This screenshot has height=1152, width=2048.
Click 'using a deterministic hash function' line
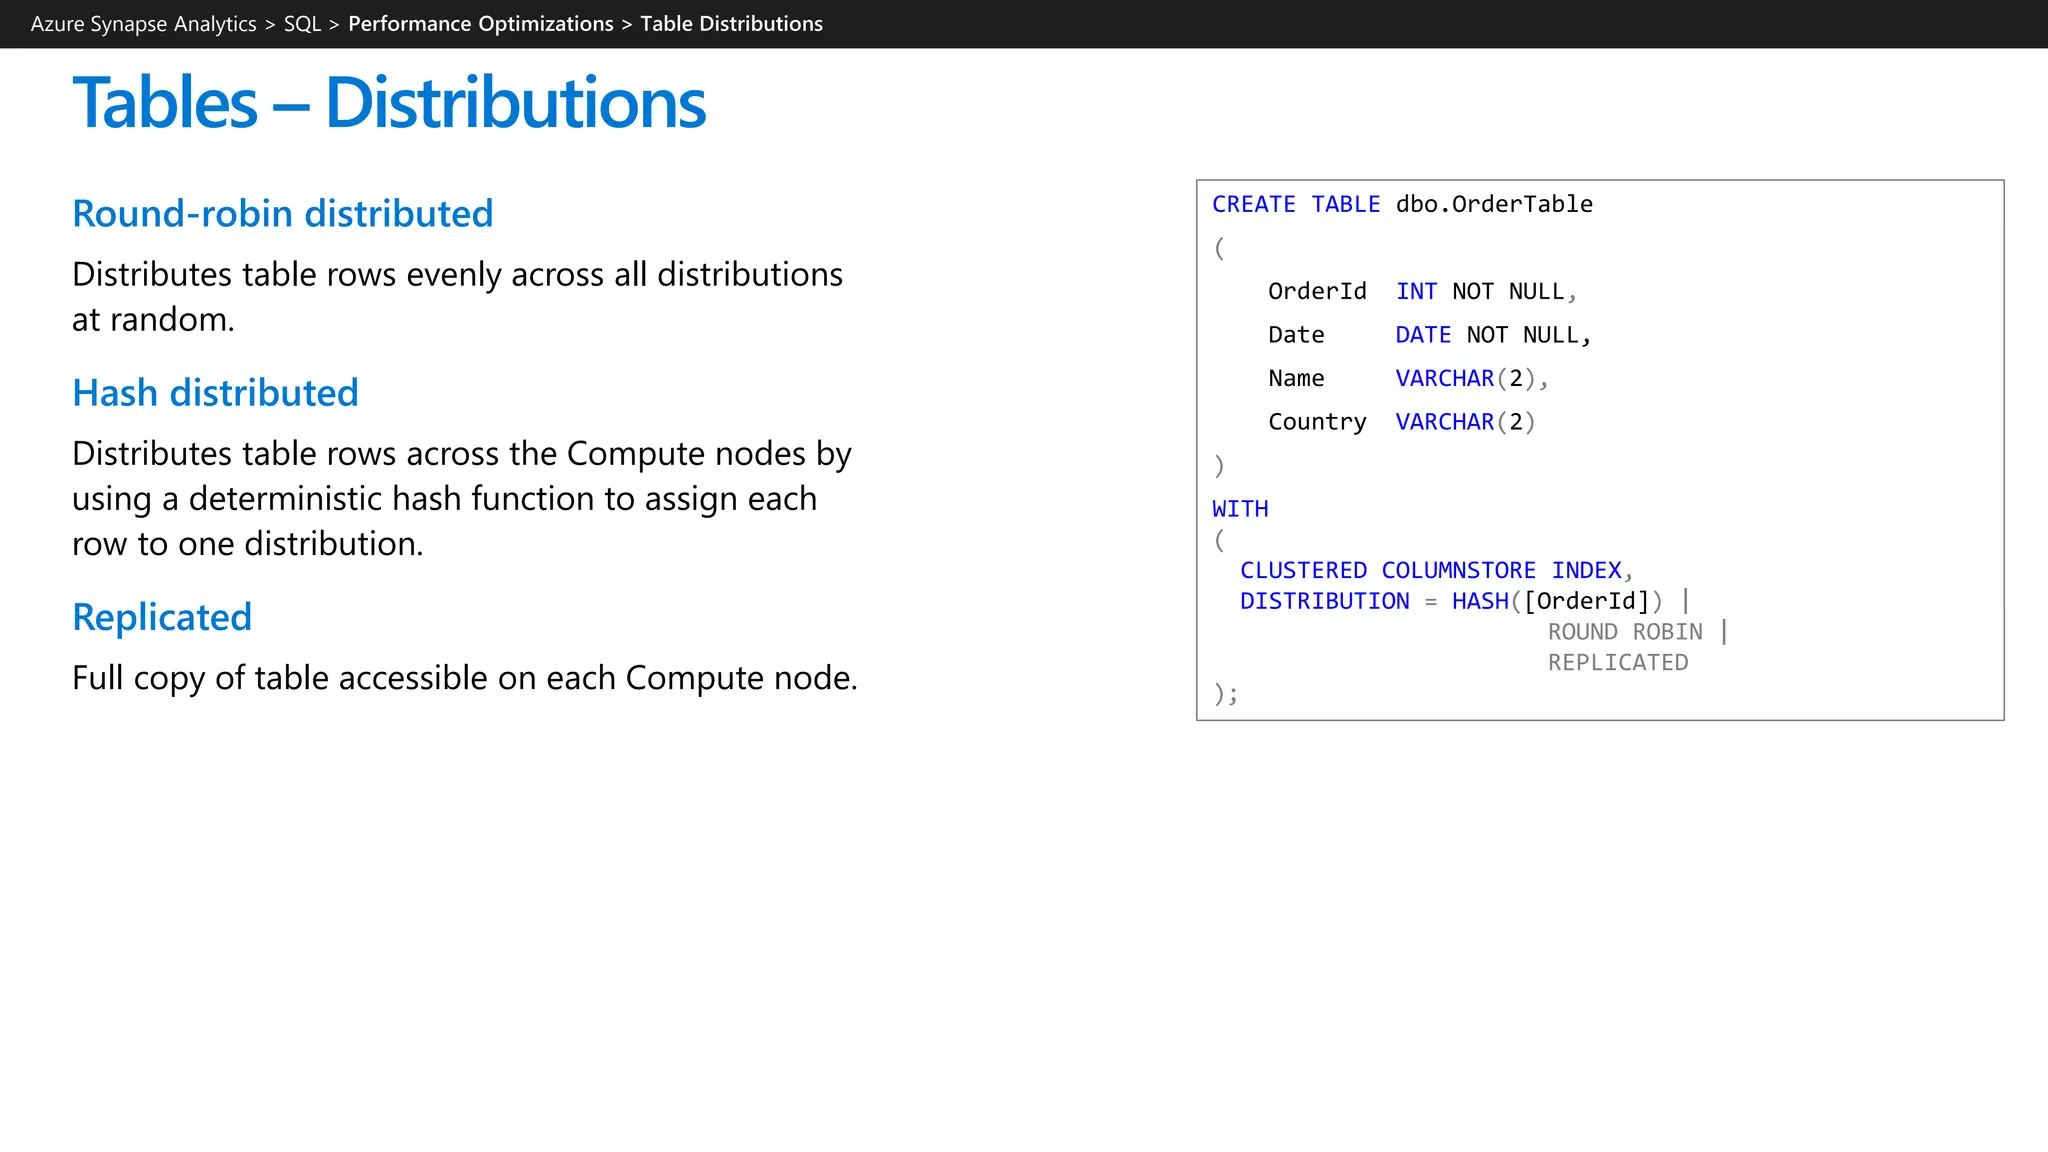click(444, 498)
